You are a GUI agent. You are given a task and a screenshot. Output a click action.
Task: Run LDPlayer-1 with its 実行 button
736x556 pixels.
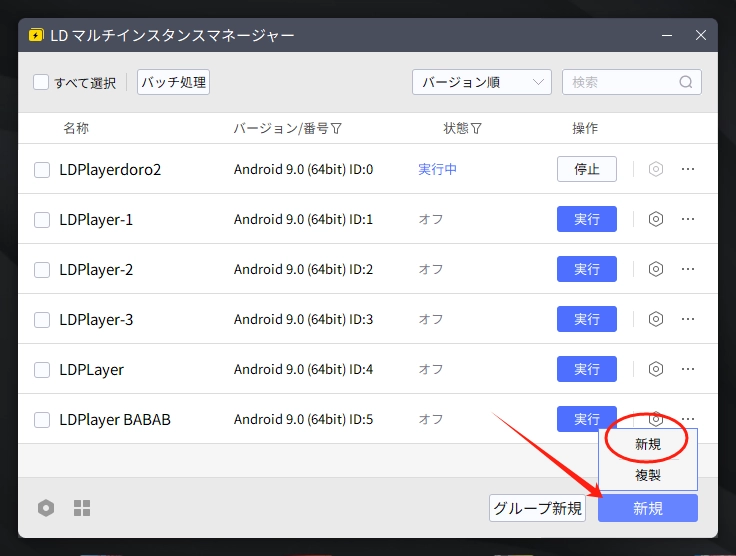pyautogui.click(x=587, y=219)
